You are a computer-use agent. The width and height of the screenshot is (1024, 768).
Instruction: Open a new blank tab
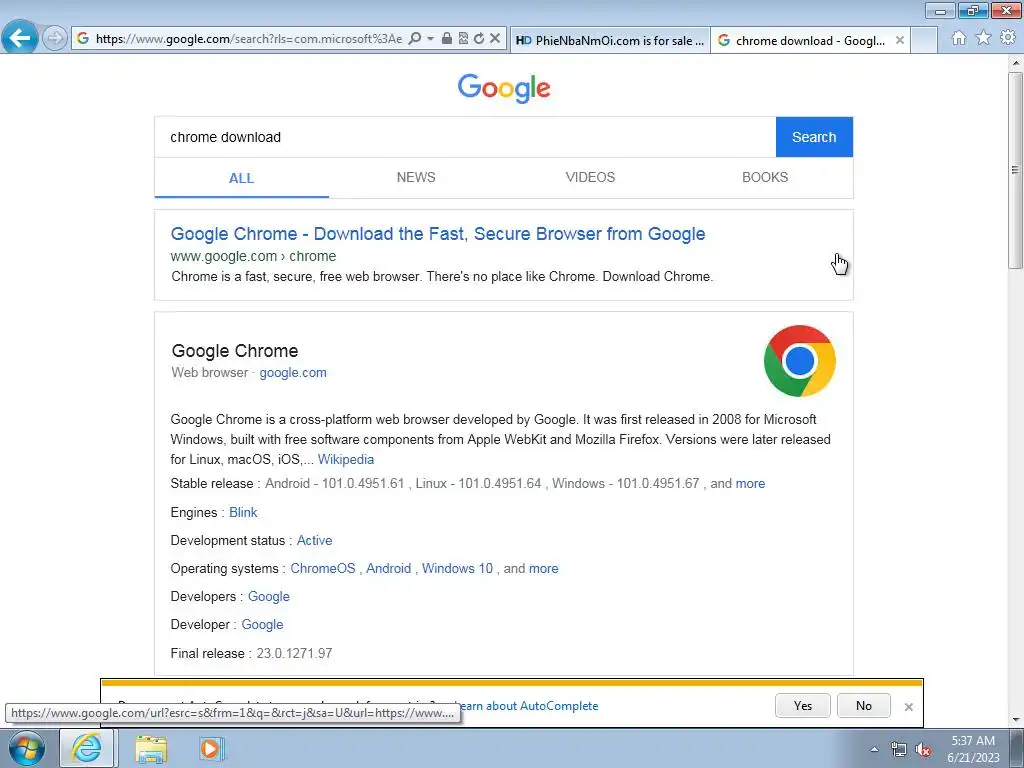924,40
